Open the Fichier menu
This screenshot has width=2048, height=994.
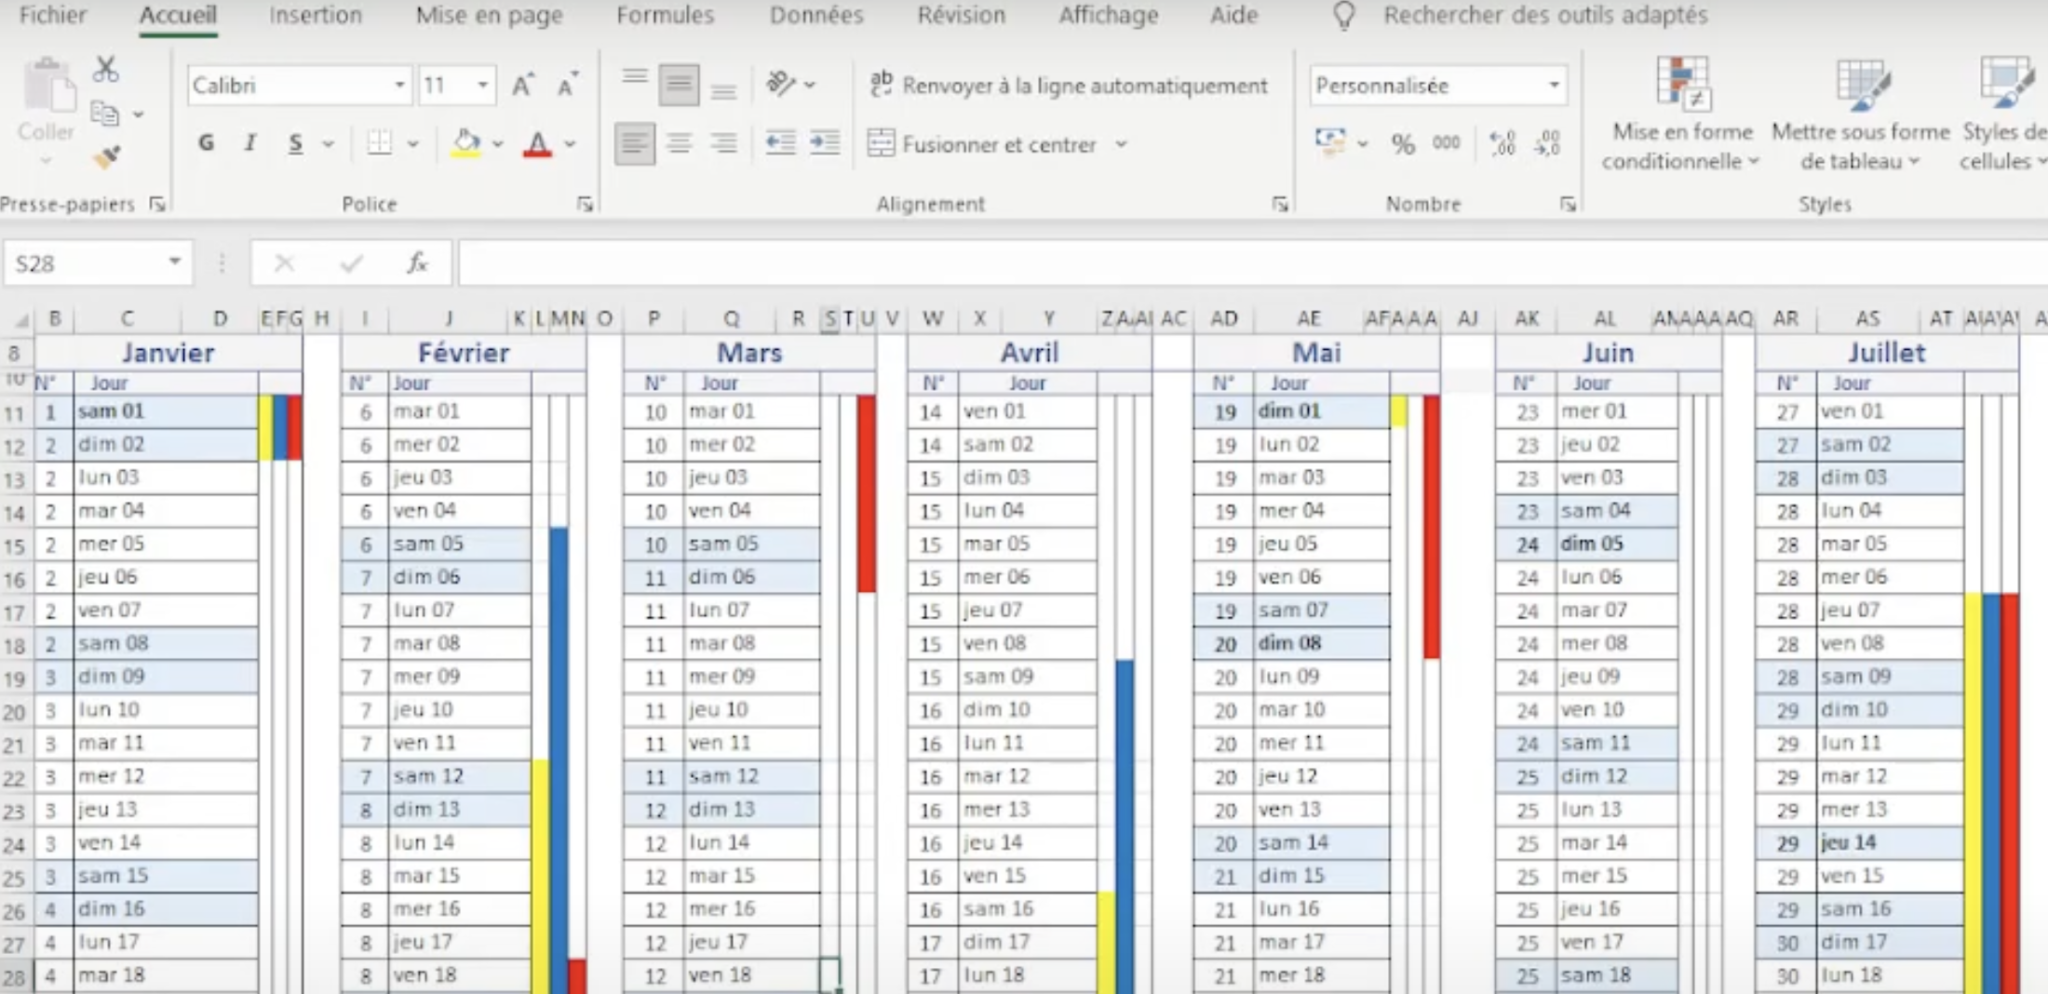(x=52, y=15)
